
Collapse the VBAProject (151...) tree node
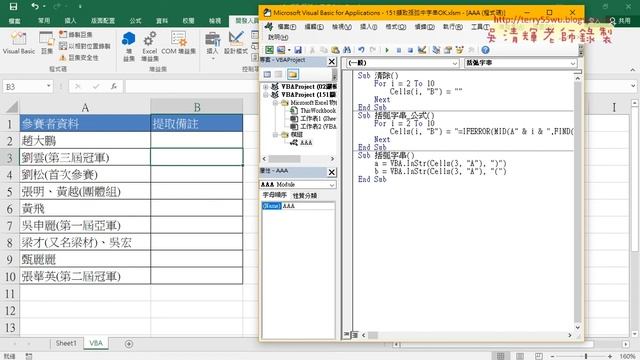pos(266,95)
